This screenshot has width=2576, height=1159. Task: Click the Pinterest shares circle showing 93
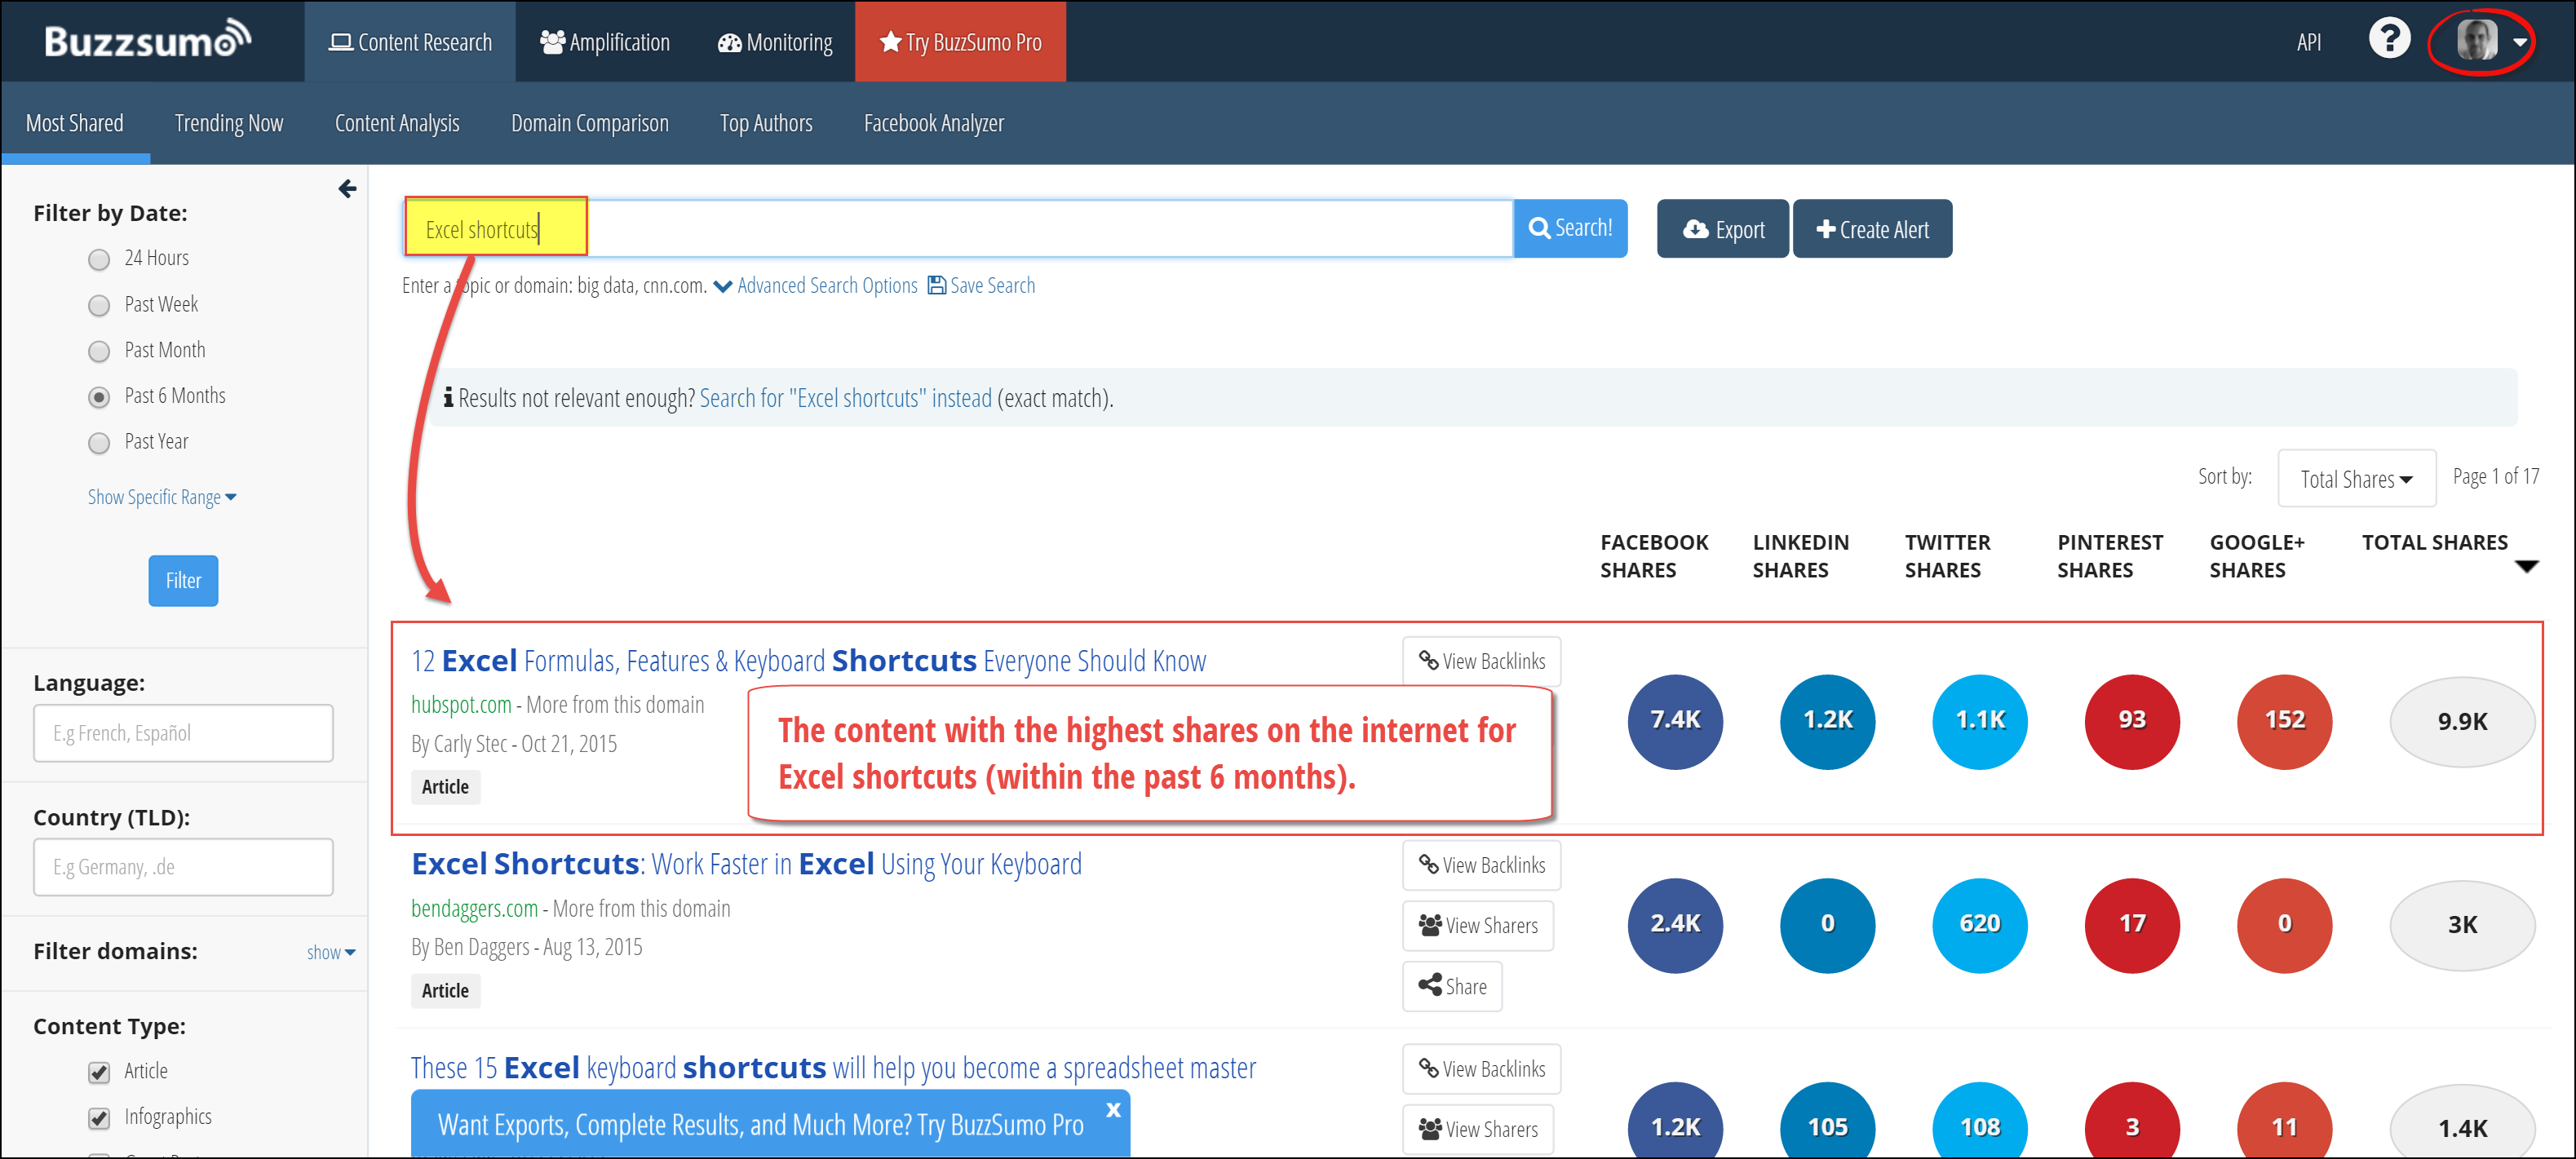(x=2132, y=721)
